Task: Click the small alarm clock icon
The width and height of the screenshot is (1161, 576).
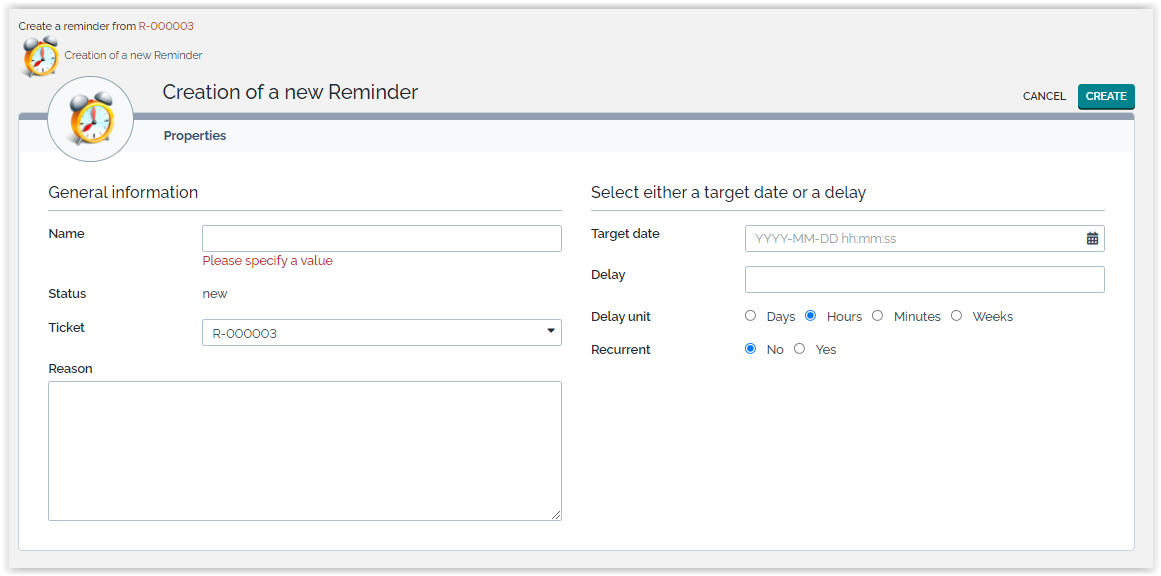Action: point(40,56)
